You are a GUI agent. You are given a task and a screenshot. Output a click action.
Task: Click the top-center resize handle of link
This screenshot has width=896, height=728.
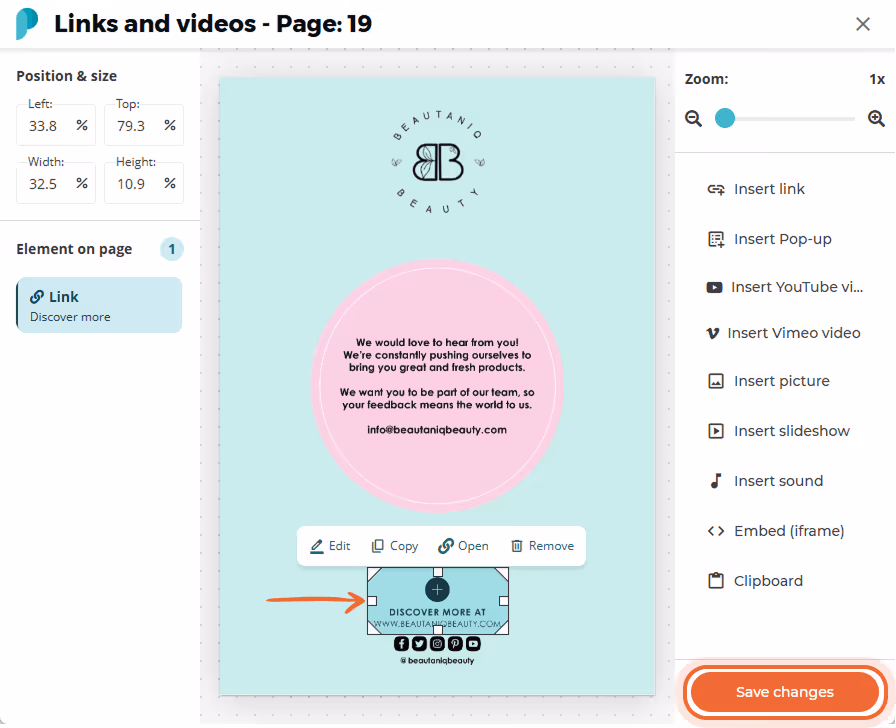(438, 572)
